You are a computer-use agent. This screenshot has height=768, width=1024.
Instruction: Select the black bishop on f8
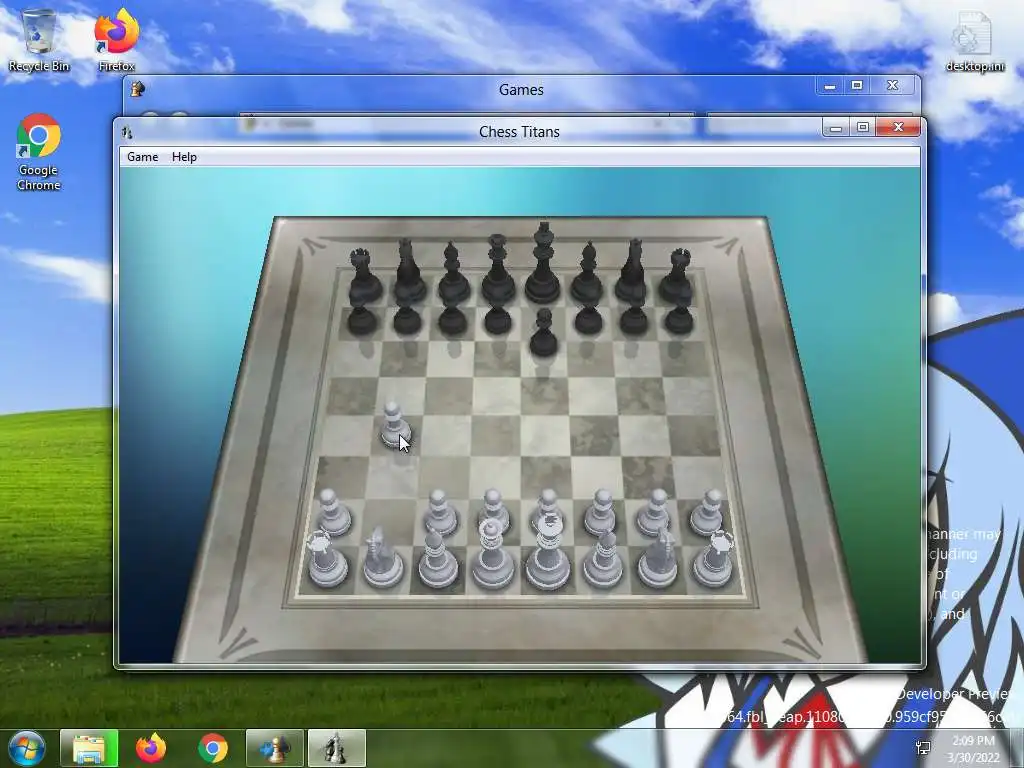click(x=588, y=273)
